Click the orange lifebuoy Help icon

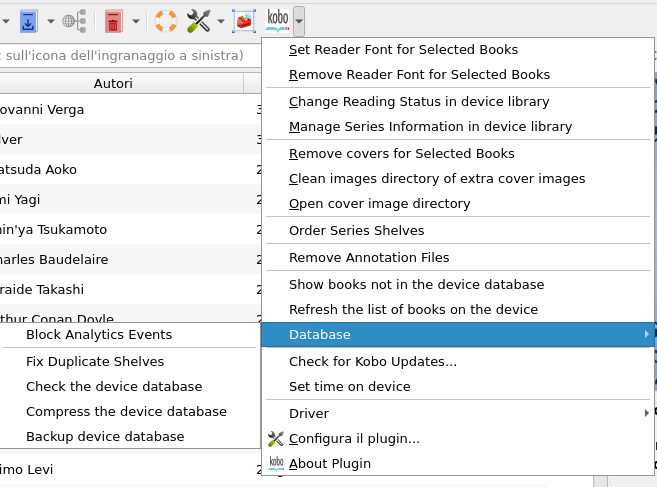(x=166, y=21)
